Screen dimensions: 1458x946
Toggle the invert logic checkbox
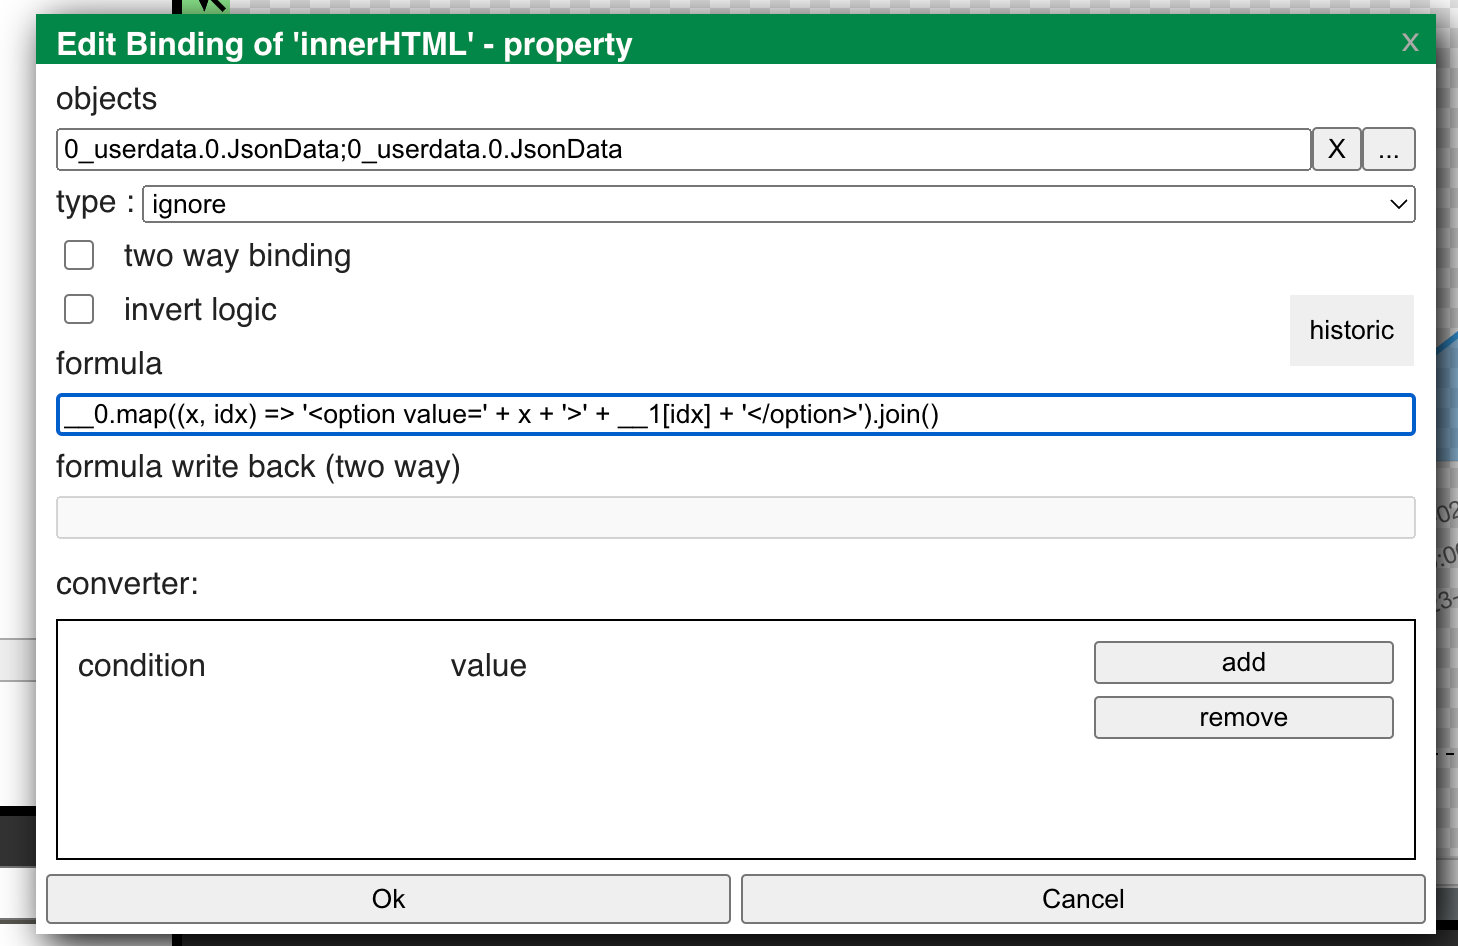[x=79, y=309]
